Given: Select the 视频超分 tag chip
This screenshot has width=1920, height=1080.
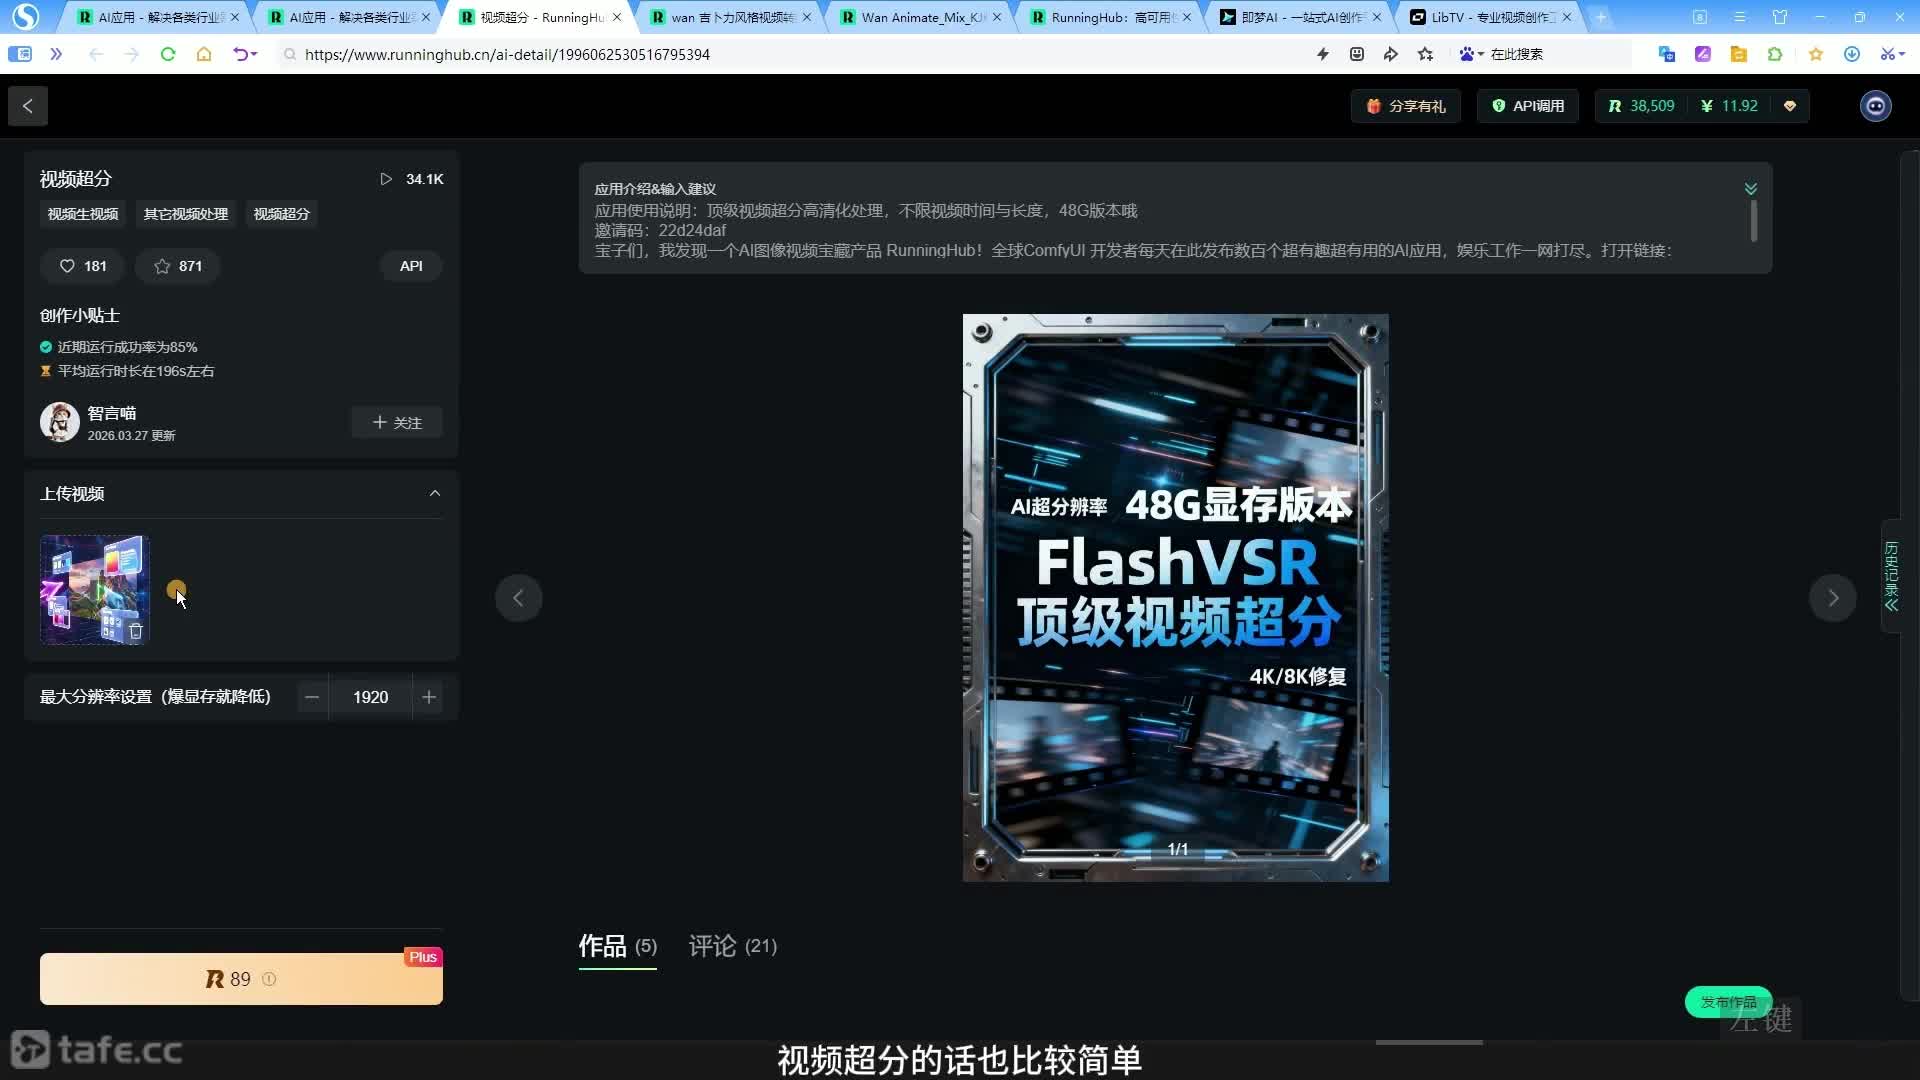Looking at the screenshot, I should 282,214.
